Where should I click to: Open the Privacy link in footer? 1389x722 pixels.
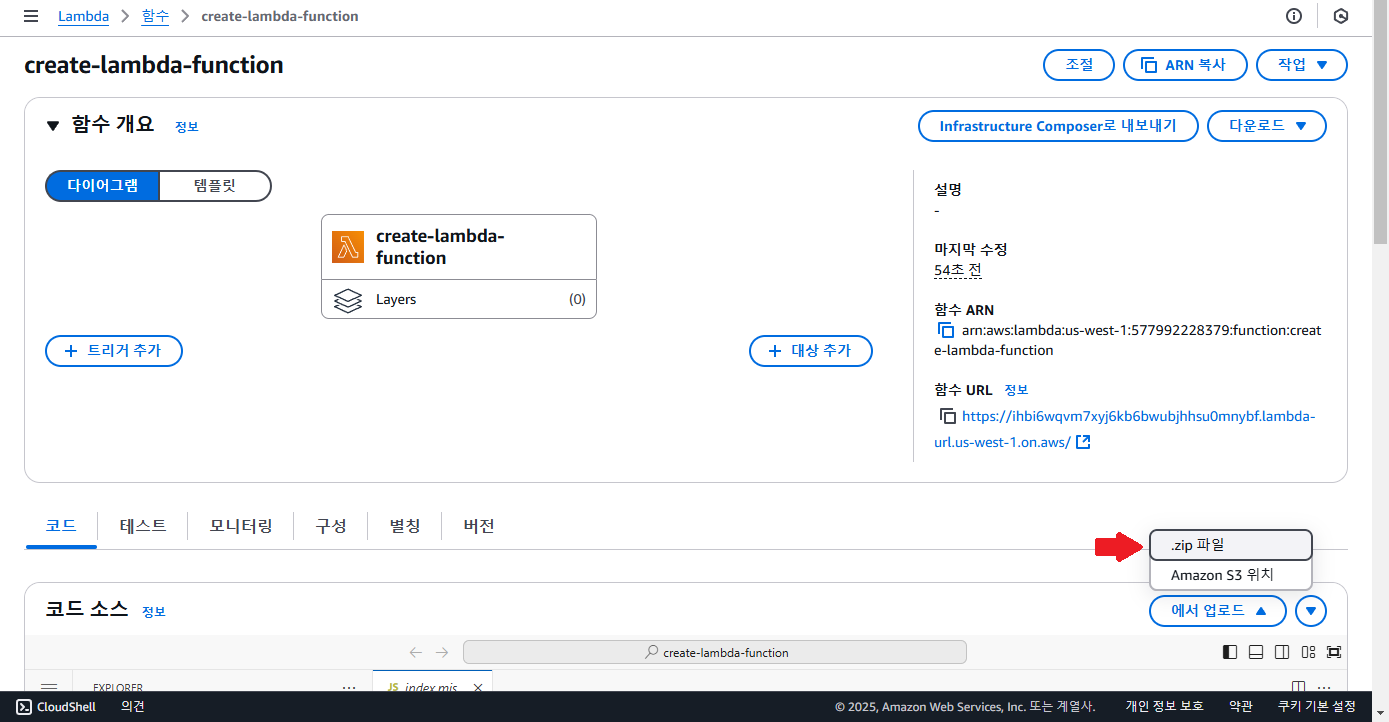pyautogui.click(x=1165, y=707)
